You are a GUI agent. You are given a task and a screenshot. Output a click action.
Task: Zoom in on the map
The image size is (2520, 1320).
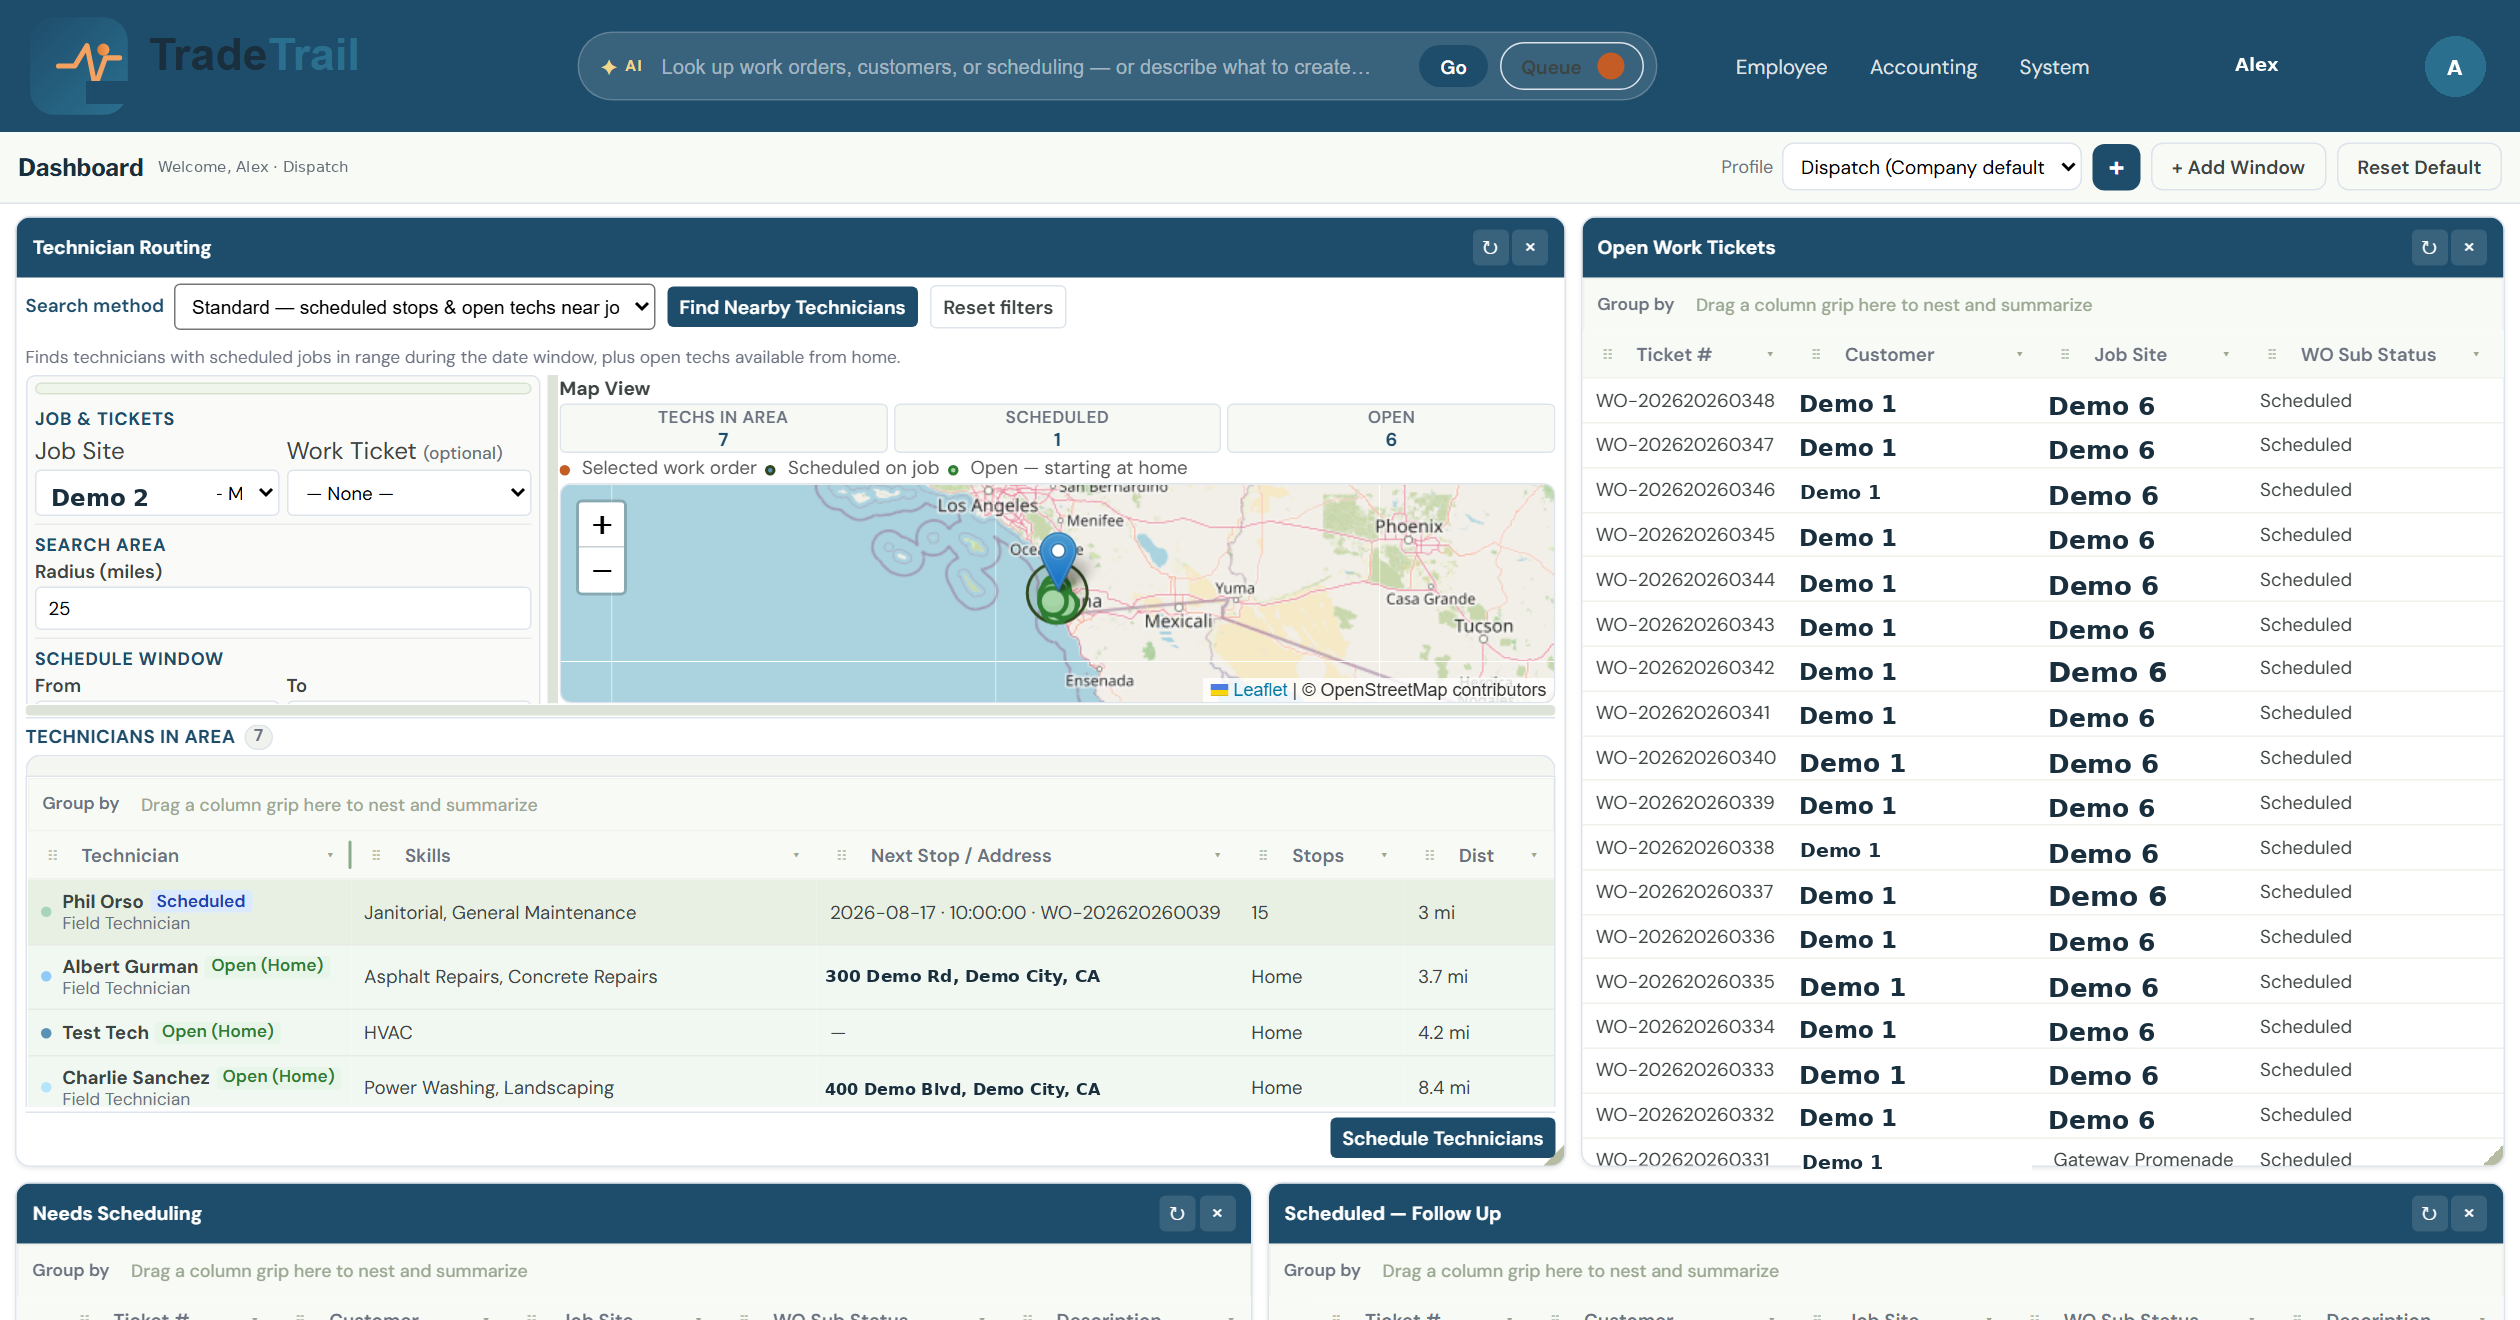(x=602, y=525)
